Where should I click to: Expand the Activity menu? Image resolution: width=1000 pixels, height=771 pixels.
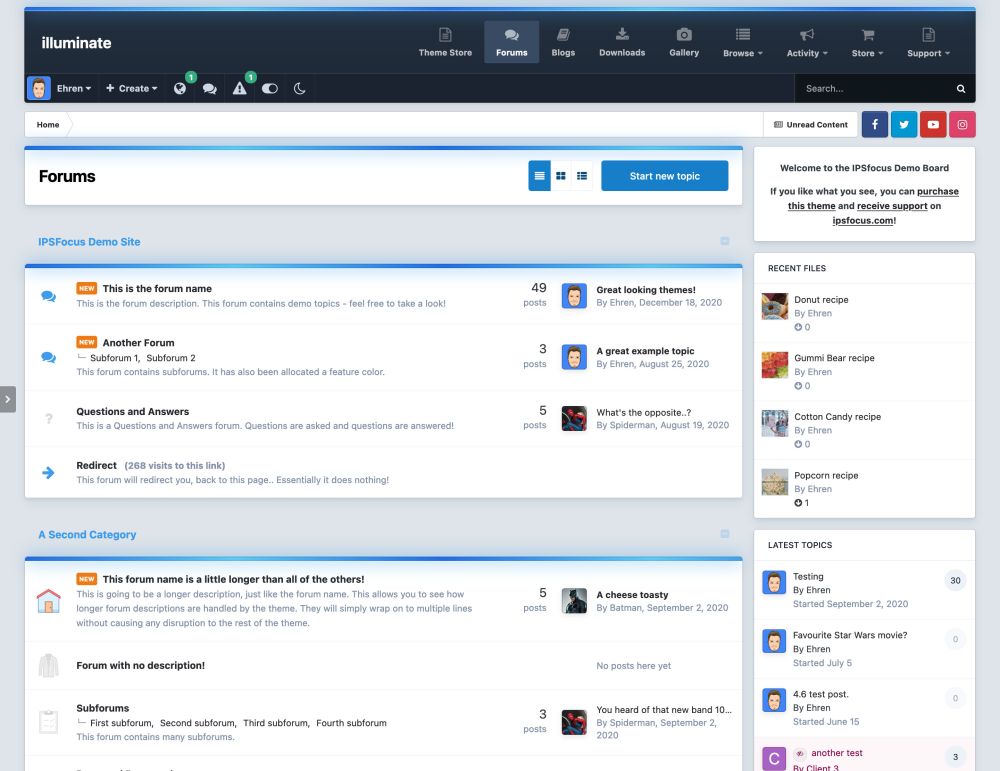(x=807, y=42)
